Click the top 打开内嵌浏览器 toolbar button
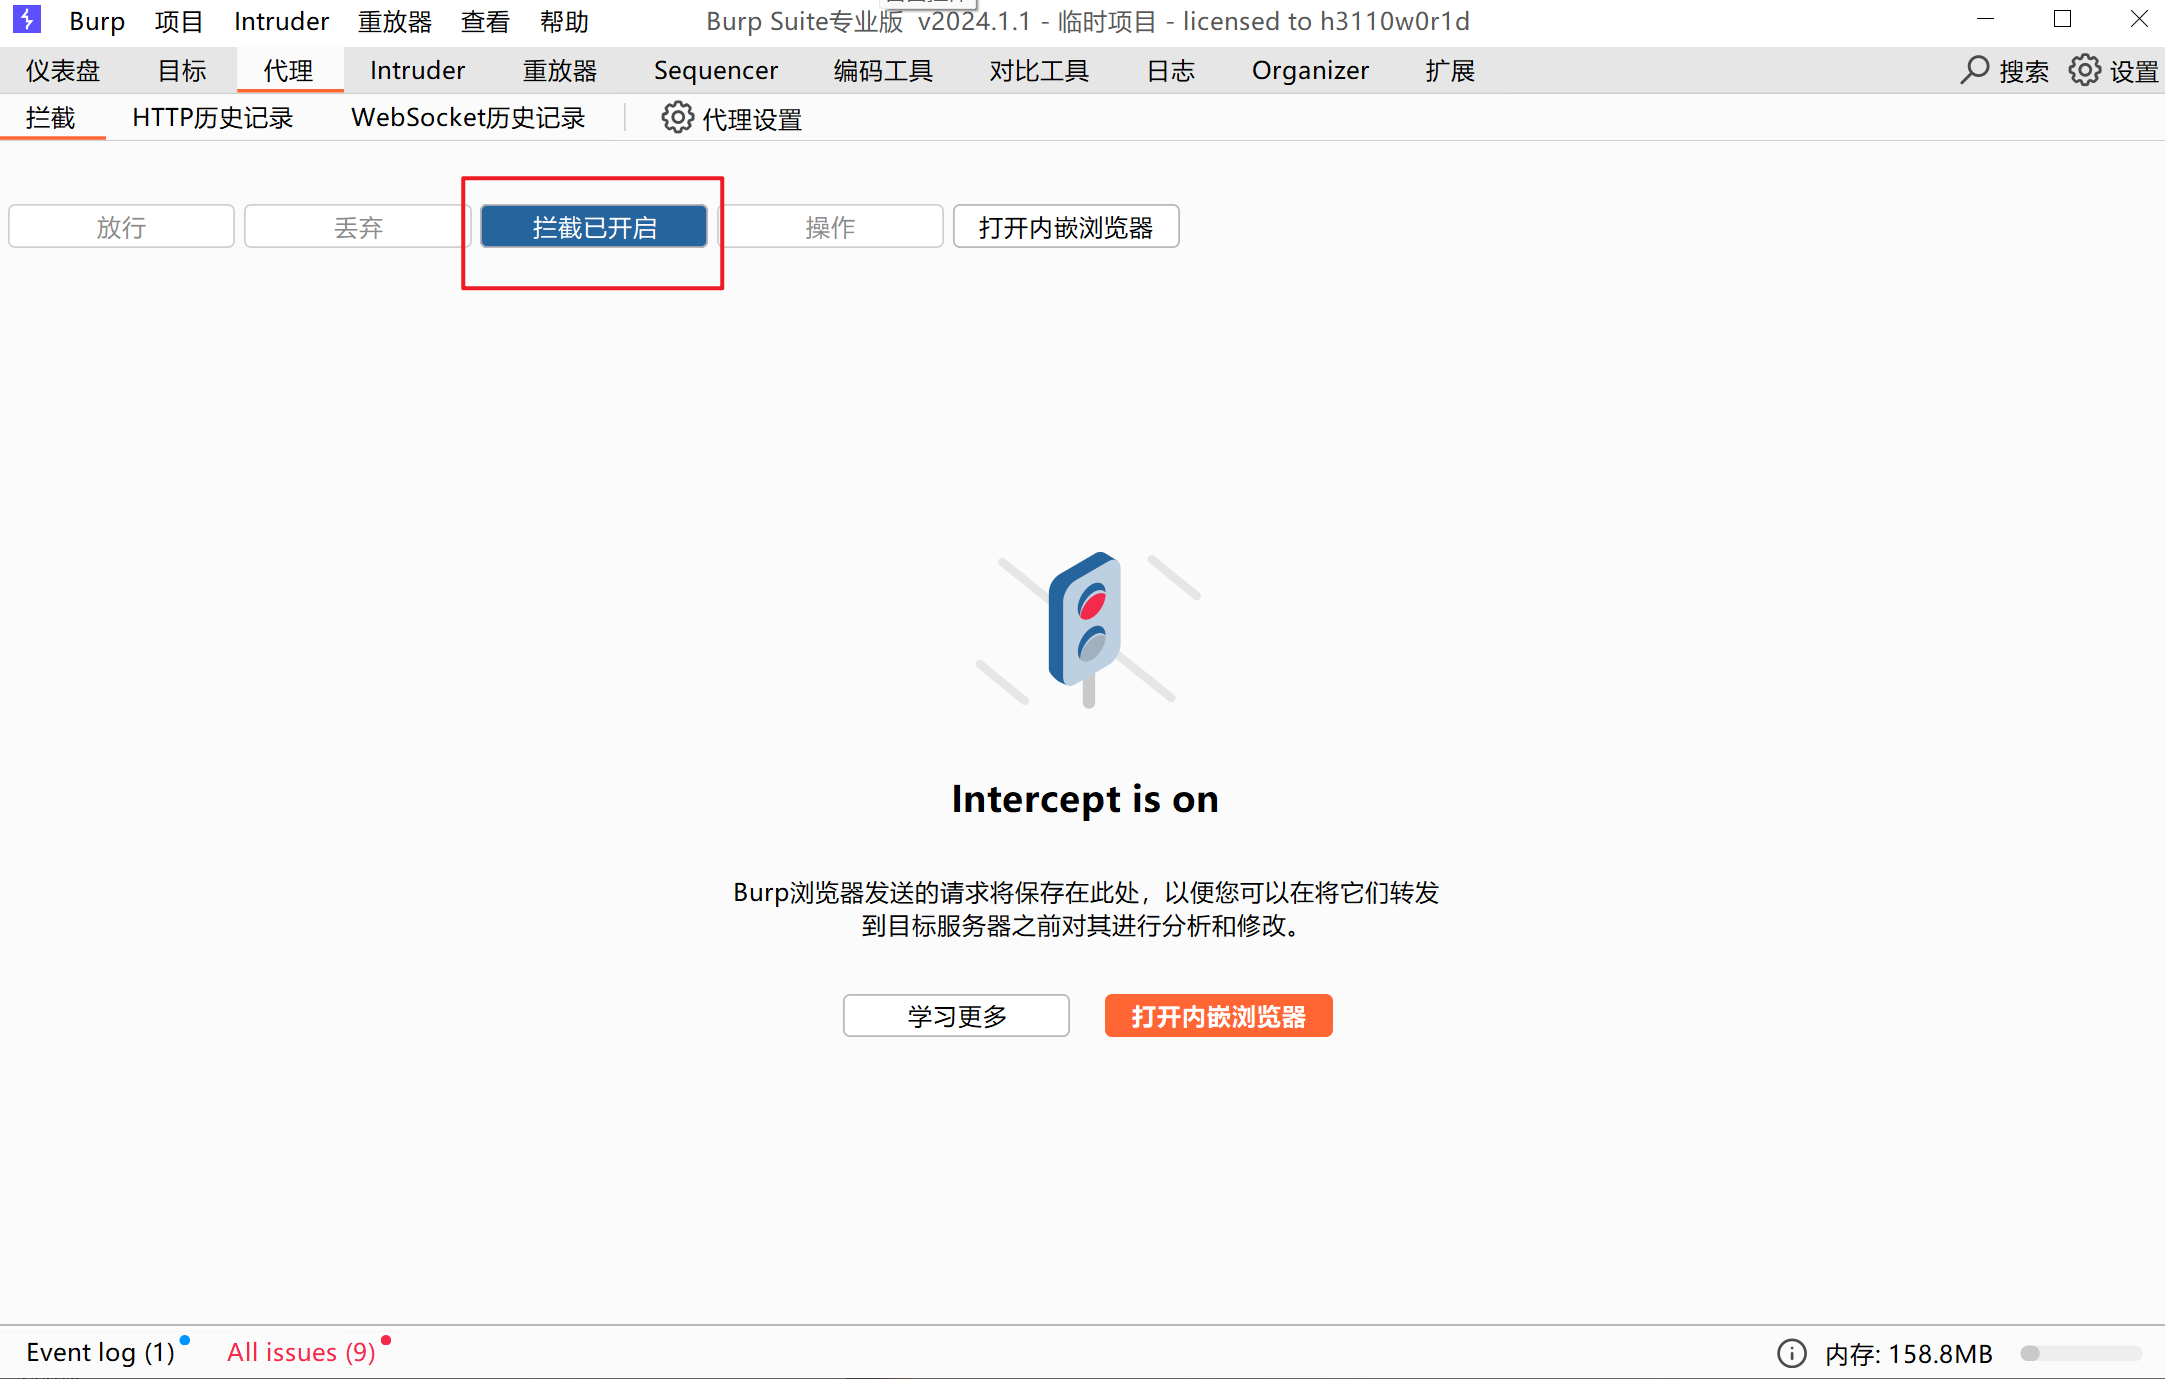This screenshot has height=1379, width=2165. [1066, 227]
